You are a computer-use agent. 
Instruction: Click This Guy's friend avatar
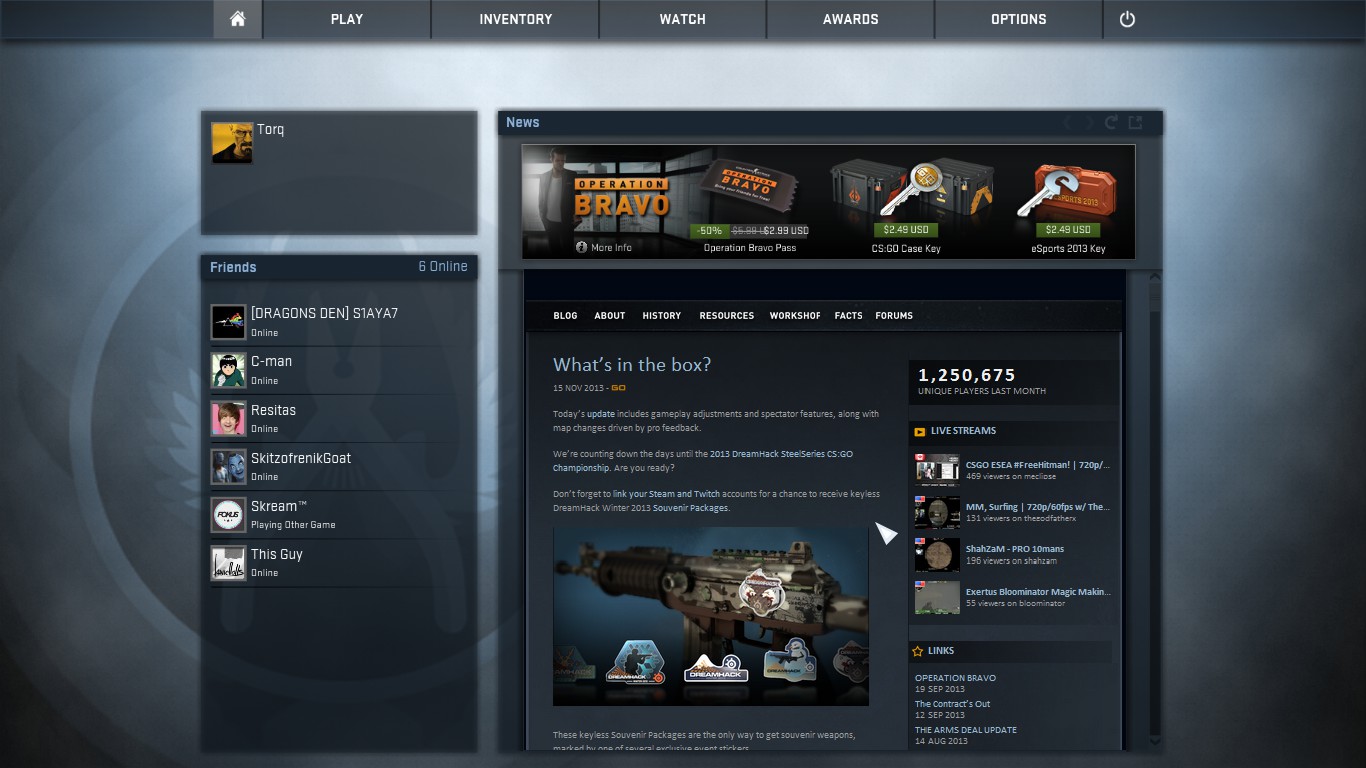tap(228, 562)
